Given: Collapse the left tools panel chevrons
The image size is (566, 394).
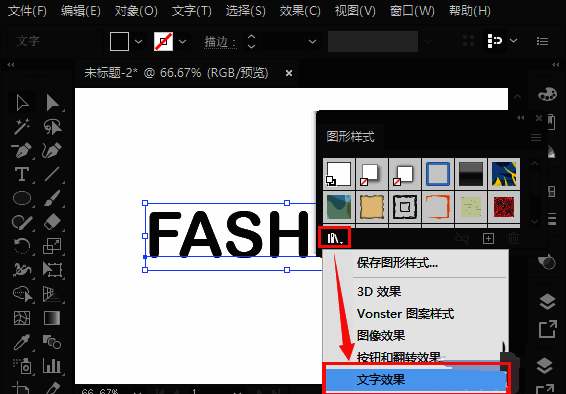Looking at the screenshot, I should coord(11,65).
